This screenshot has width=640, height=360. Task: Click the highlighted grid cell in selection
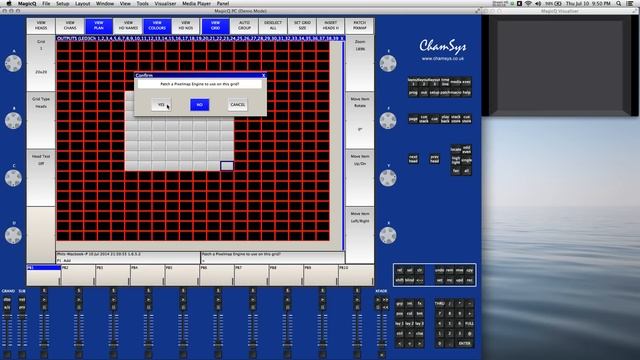click(227, 166)
